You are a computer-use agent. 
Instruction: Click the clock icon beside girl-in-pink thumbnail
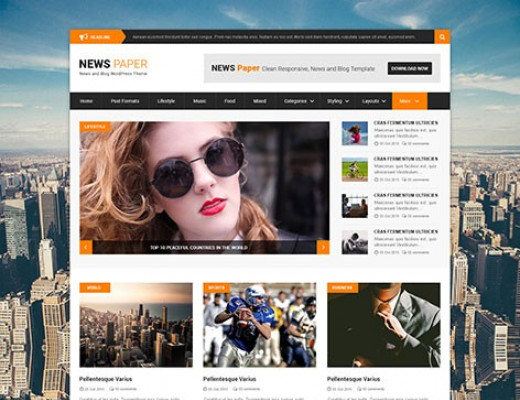point(376,144)
